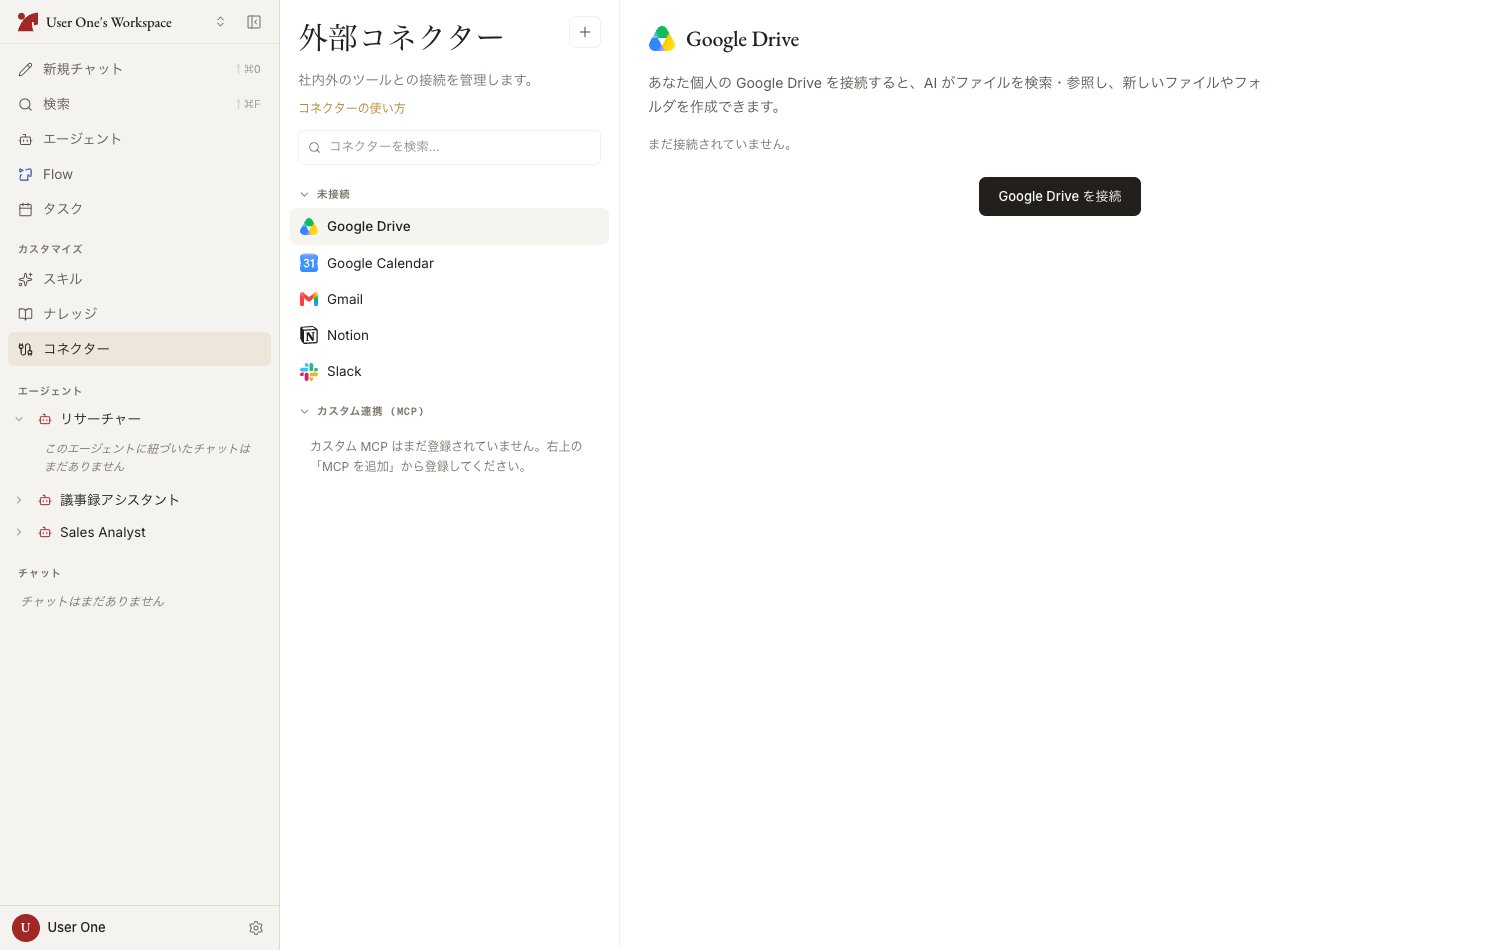
Task: Add a connector with the plus button
Action: [585, 32]
